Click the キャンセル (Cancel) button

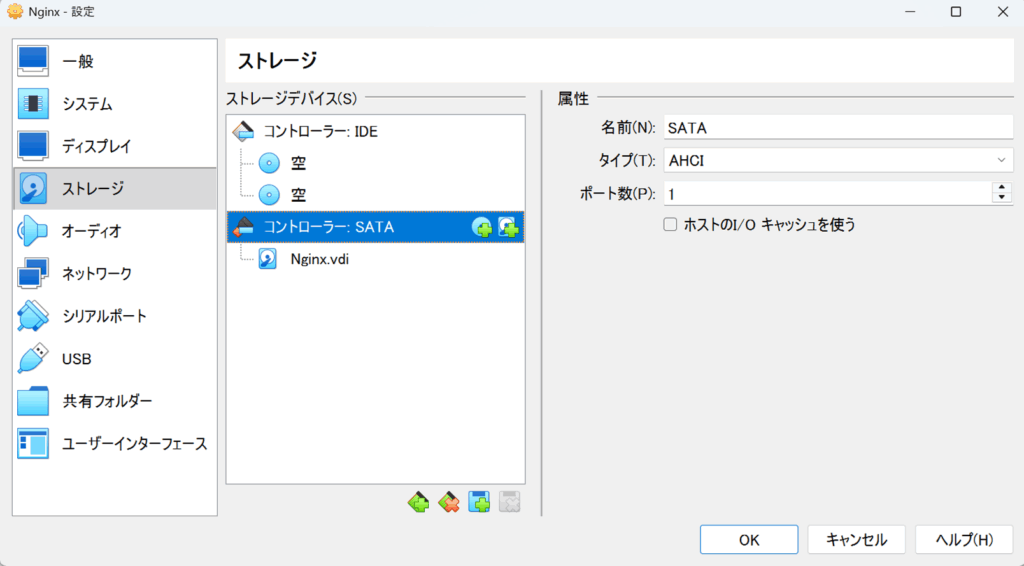click(856, 540)
